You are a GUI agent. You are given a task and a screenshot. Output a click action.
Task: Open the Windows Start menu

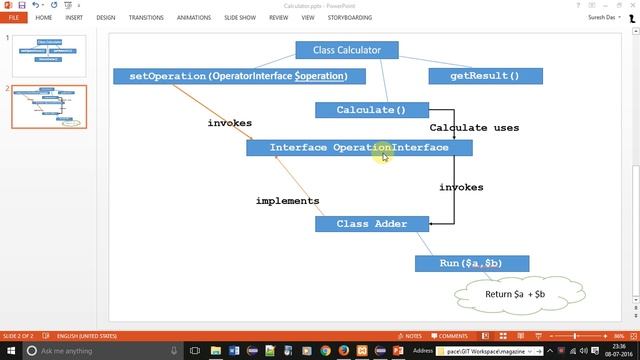click(11, 351)
